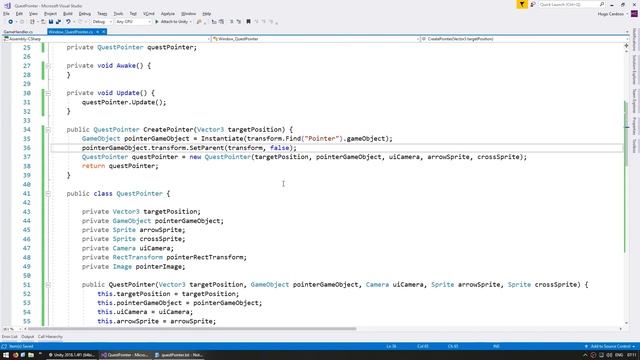Open the Any CPU platform dropdown
This screenshot has height=360, width=640.
133,22
